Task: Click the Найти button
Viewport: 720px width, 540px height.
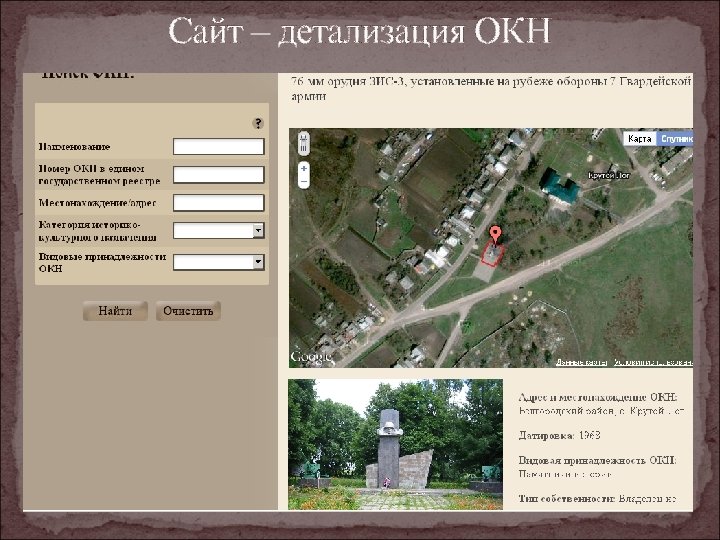Action: point(115,311)
